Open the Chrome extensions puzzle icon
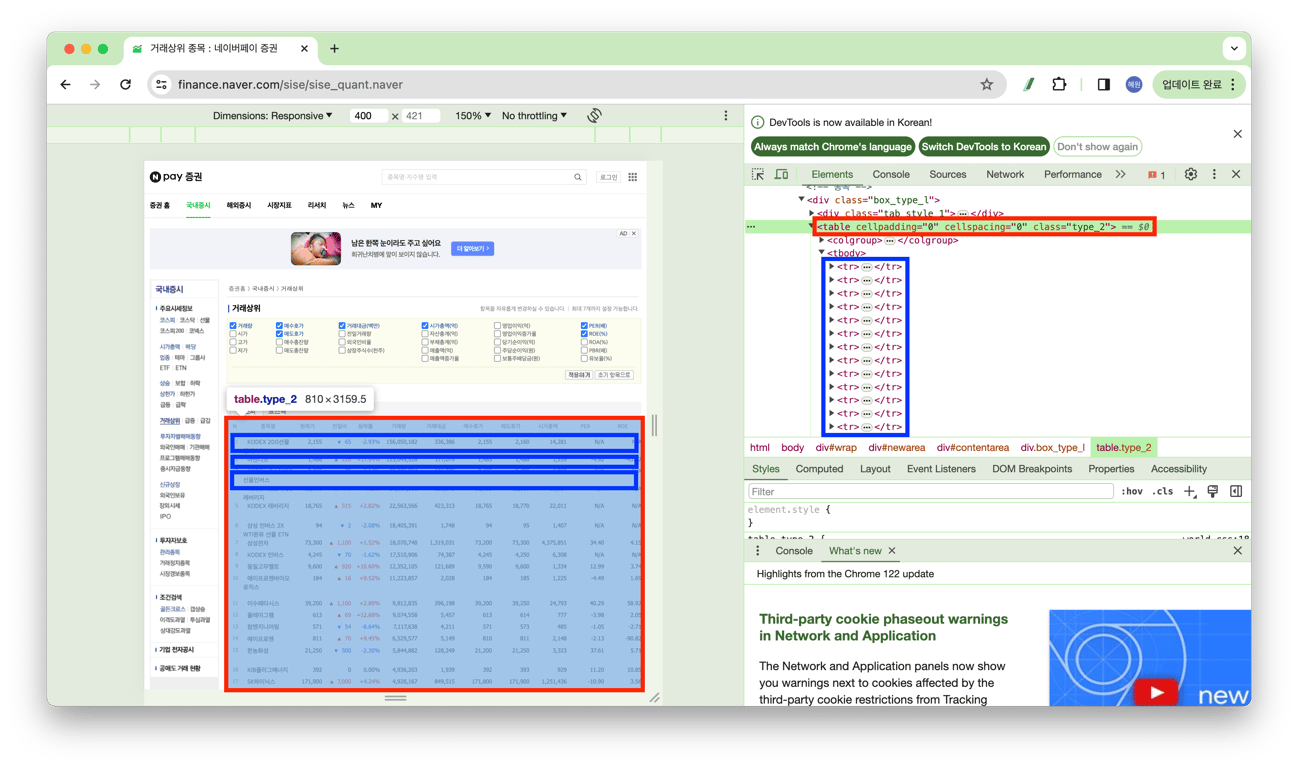 pos(1059,85)
